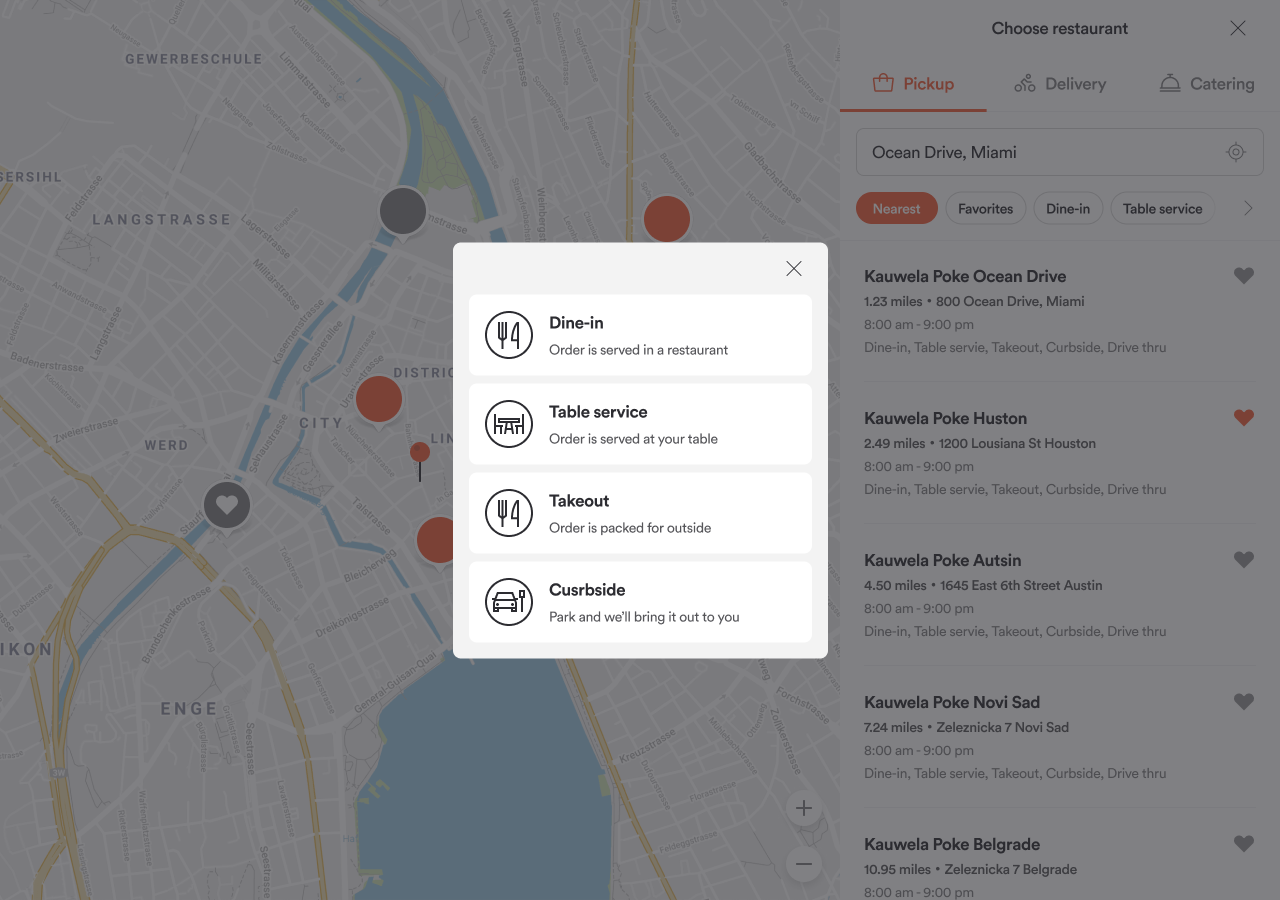This screenshot has height=900, width=1280.
Task: Click the Delivery bicycle icon
Action: coord(1025,84)
